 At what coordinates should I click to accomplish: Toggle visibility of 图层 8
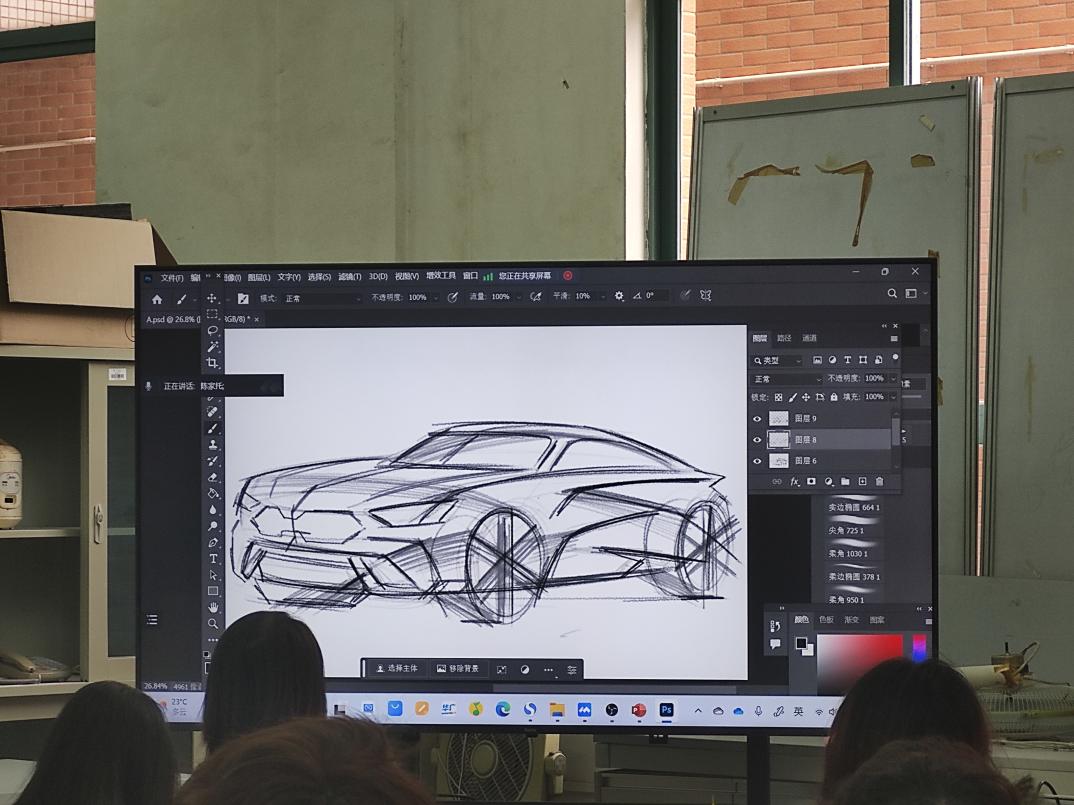[x=757, y=439]
